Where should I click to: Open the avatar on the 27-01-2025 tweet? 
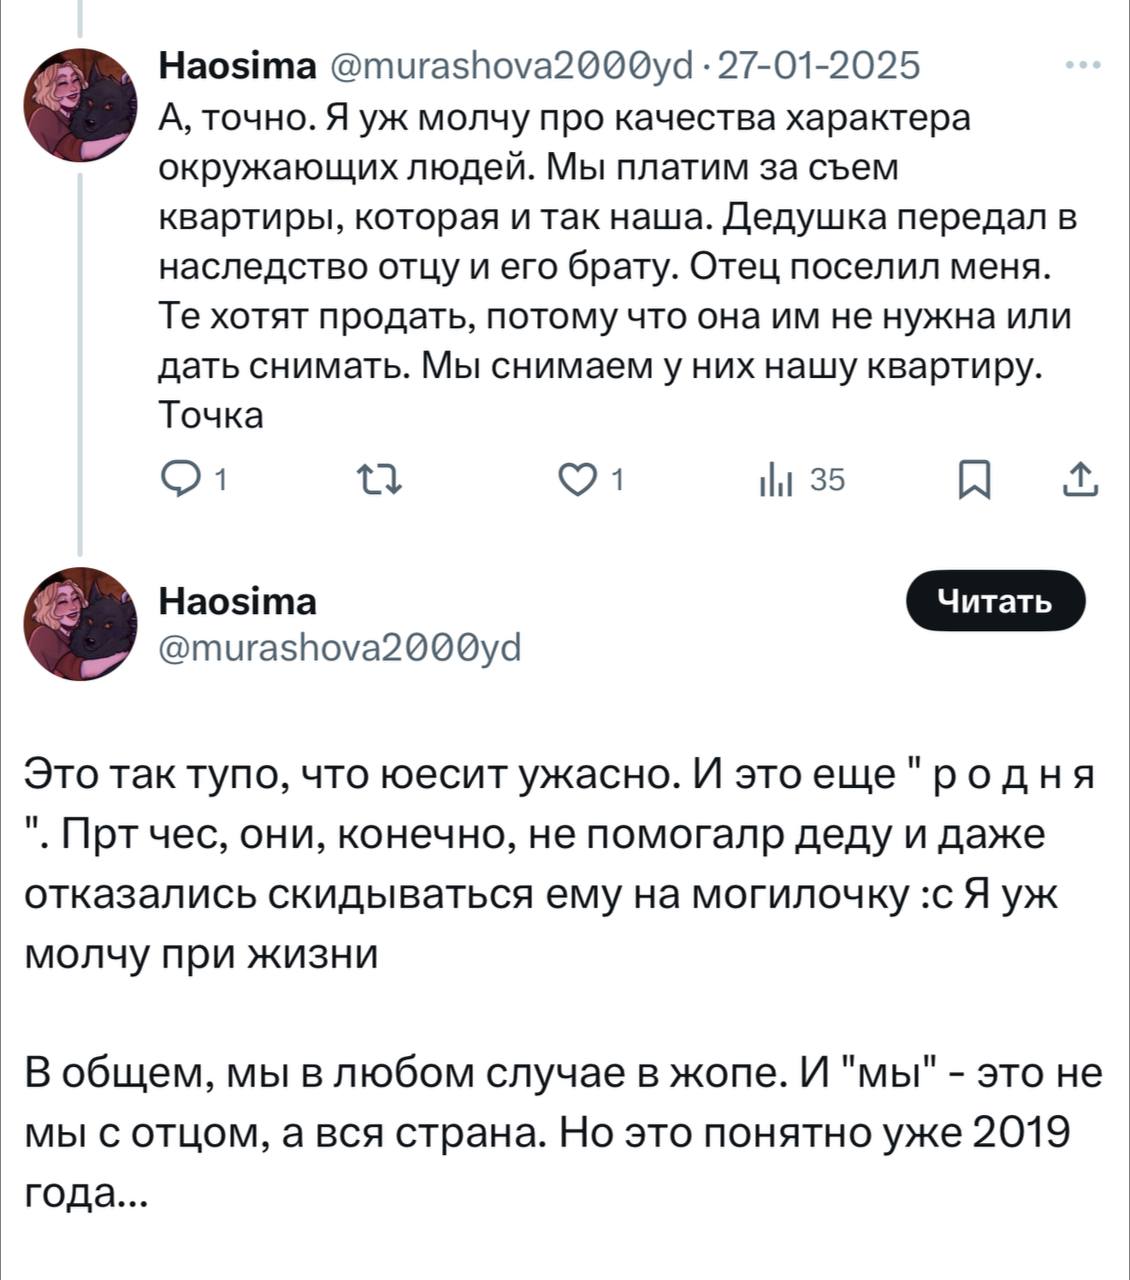pos(79,104)
